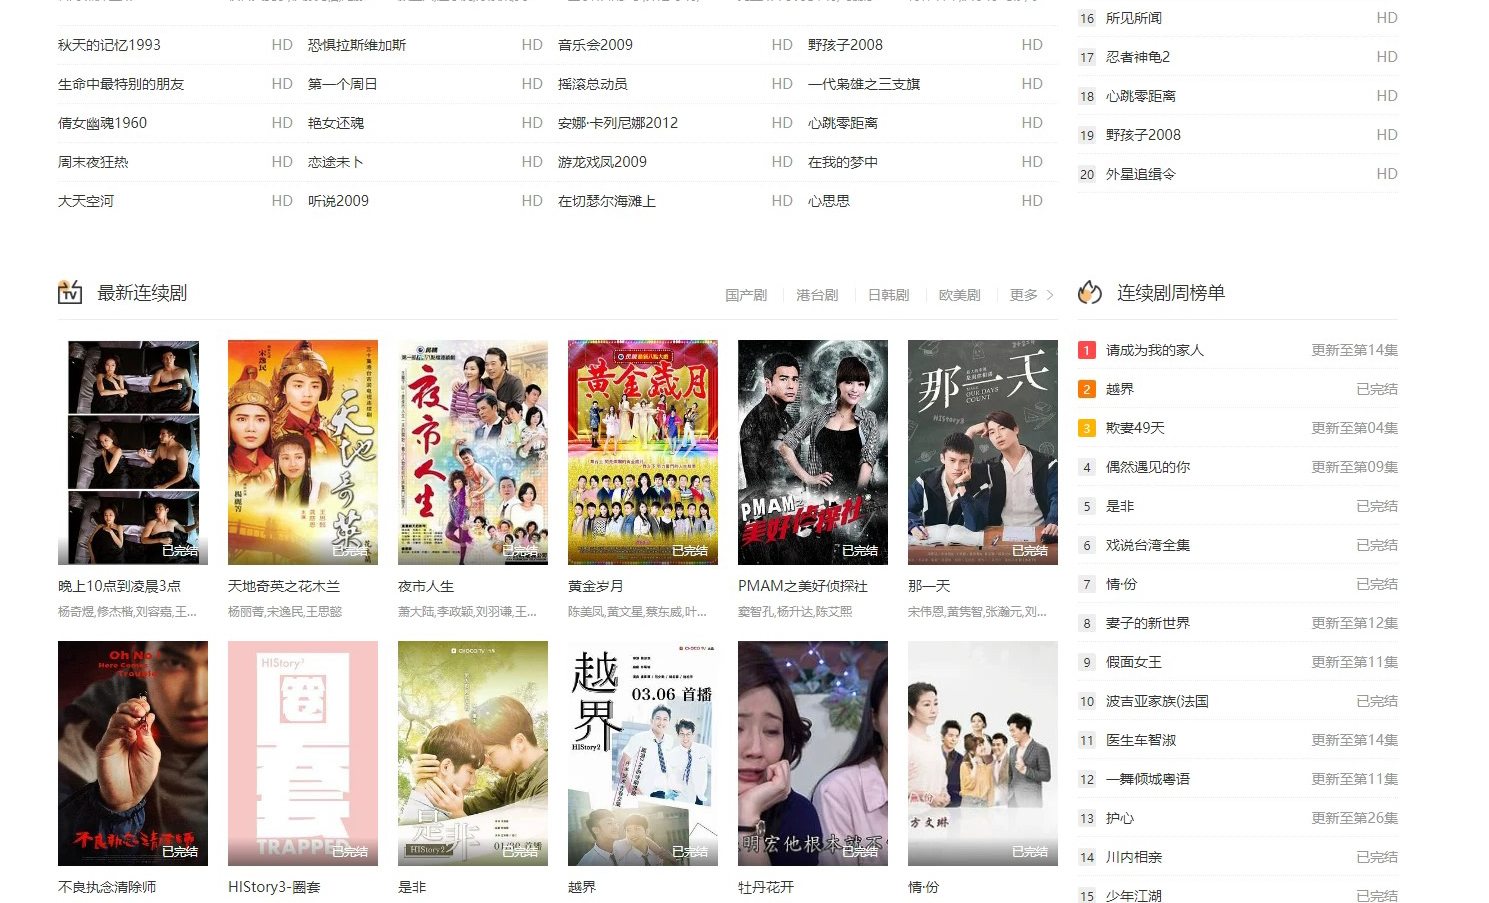
Task: Click the 请成为我的家人 ranking link
Action: pyautogui.click(x=1154, y=350)
